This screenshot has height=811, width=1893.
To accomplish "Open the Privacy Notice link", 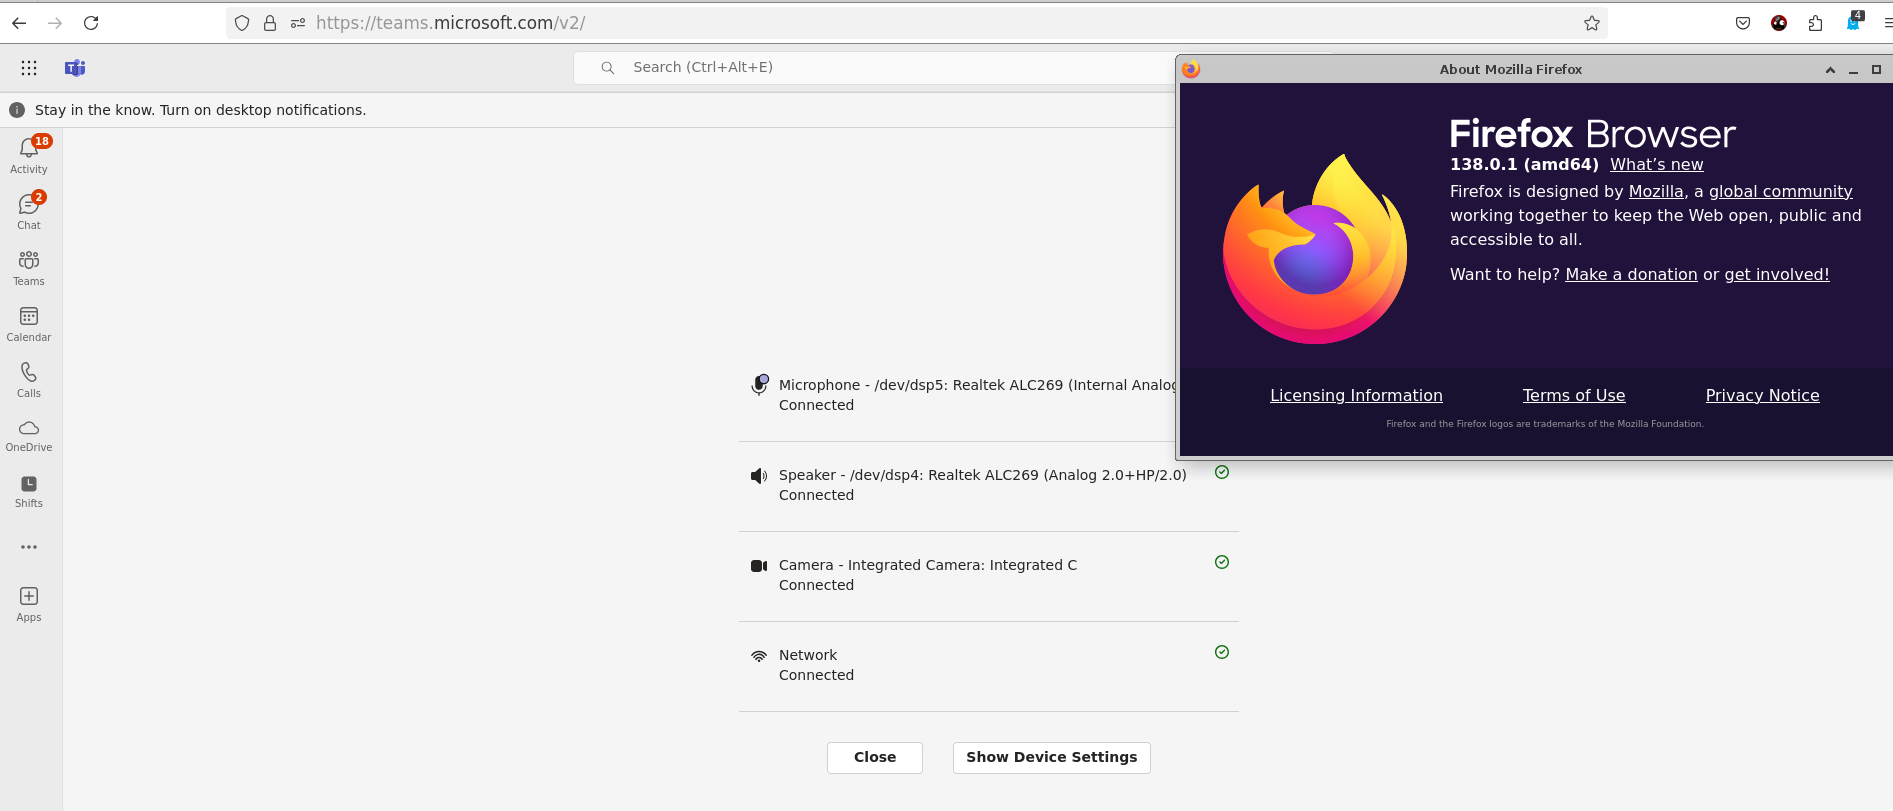I will coord(1762,395).
